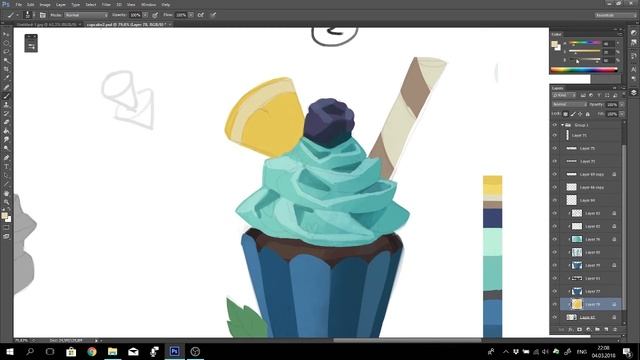This screenshot has width=640, height=360.
Task: Click the hue slider in Color panel
Action: tap(585, 42)
